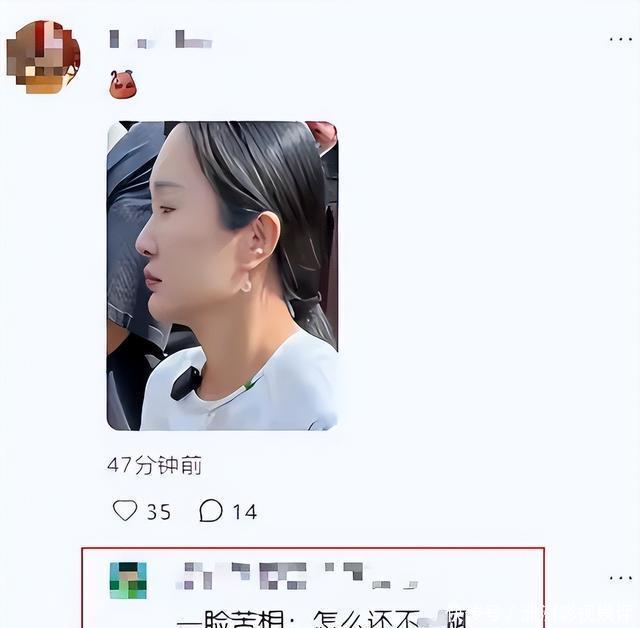640x628 pixels.
Task: Click the mosaic-censored word in the comment
Action: (435, 619)
